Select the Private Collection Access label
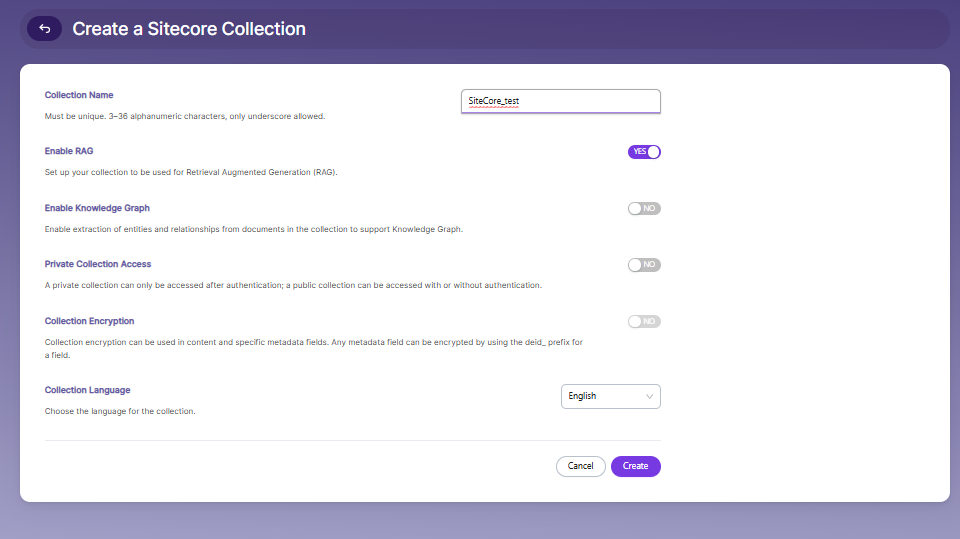Viewport: 960px width, 539px height. [x=98, y=264]
